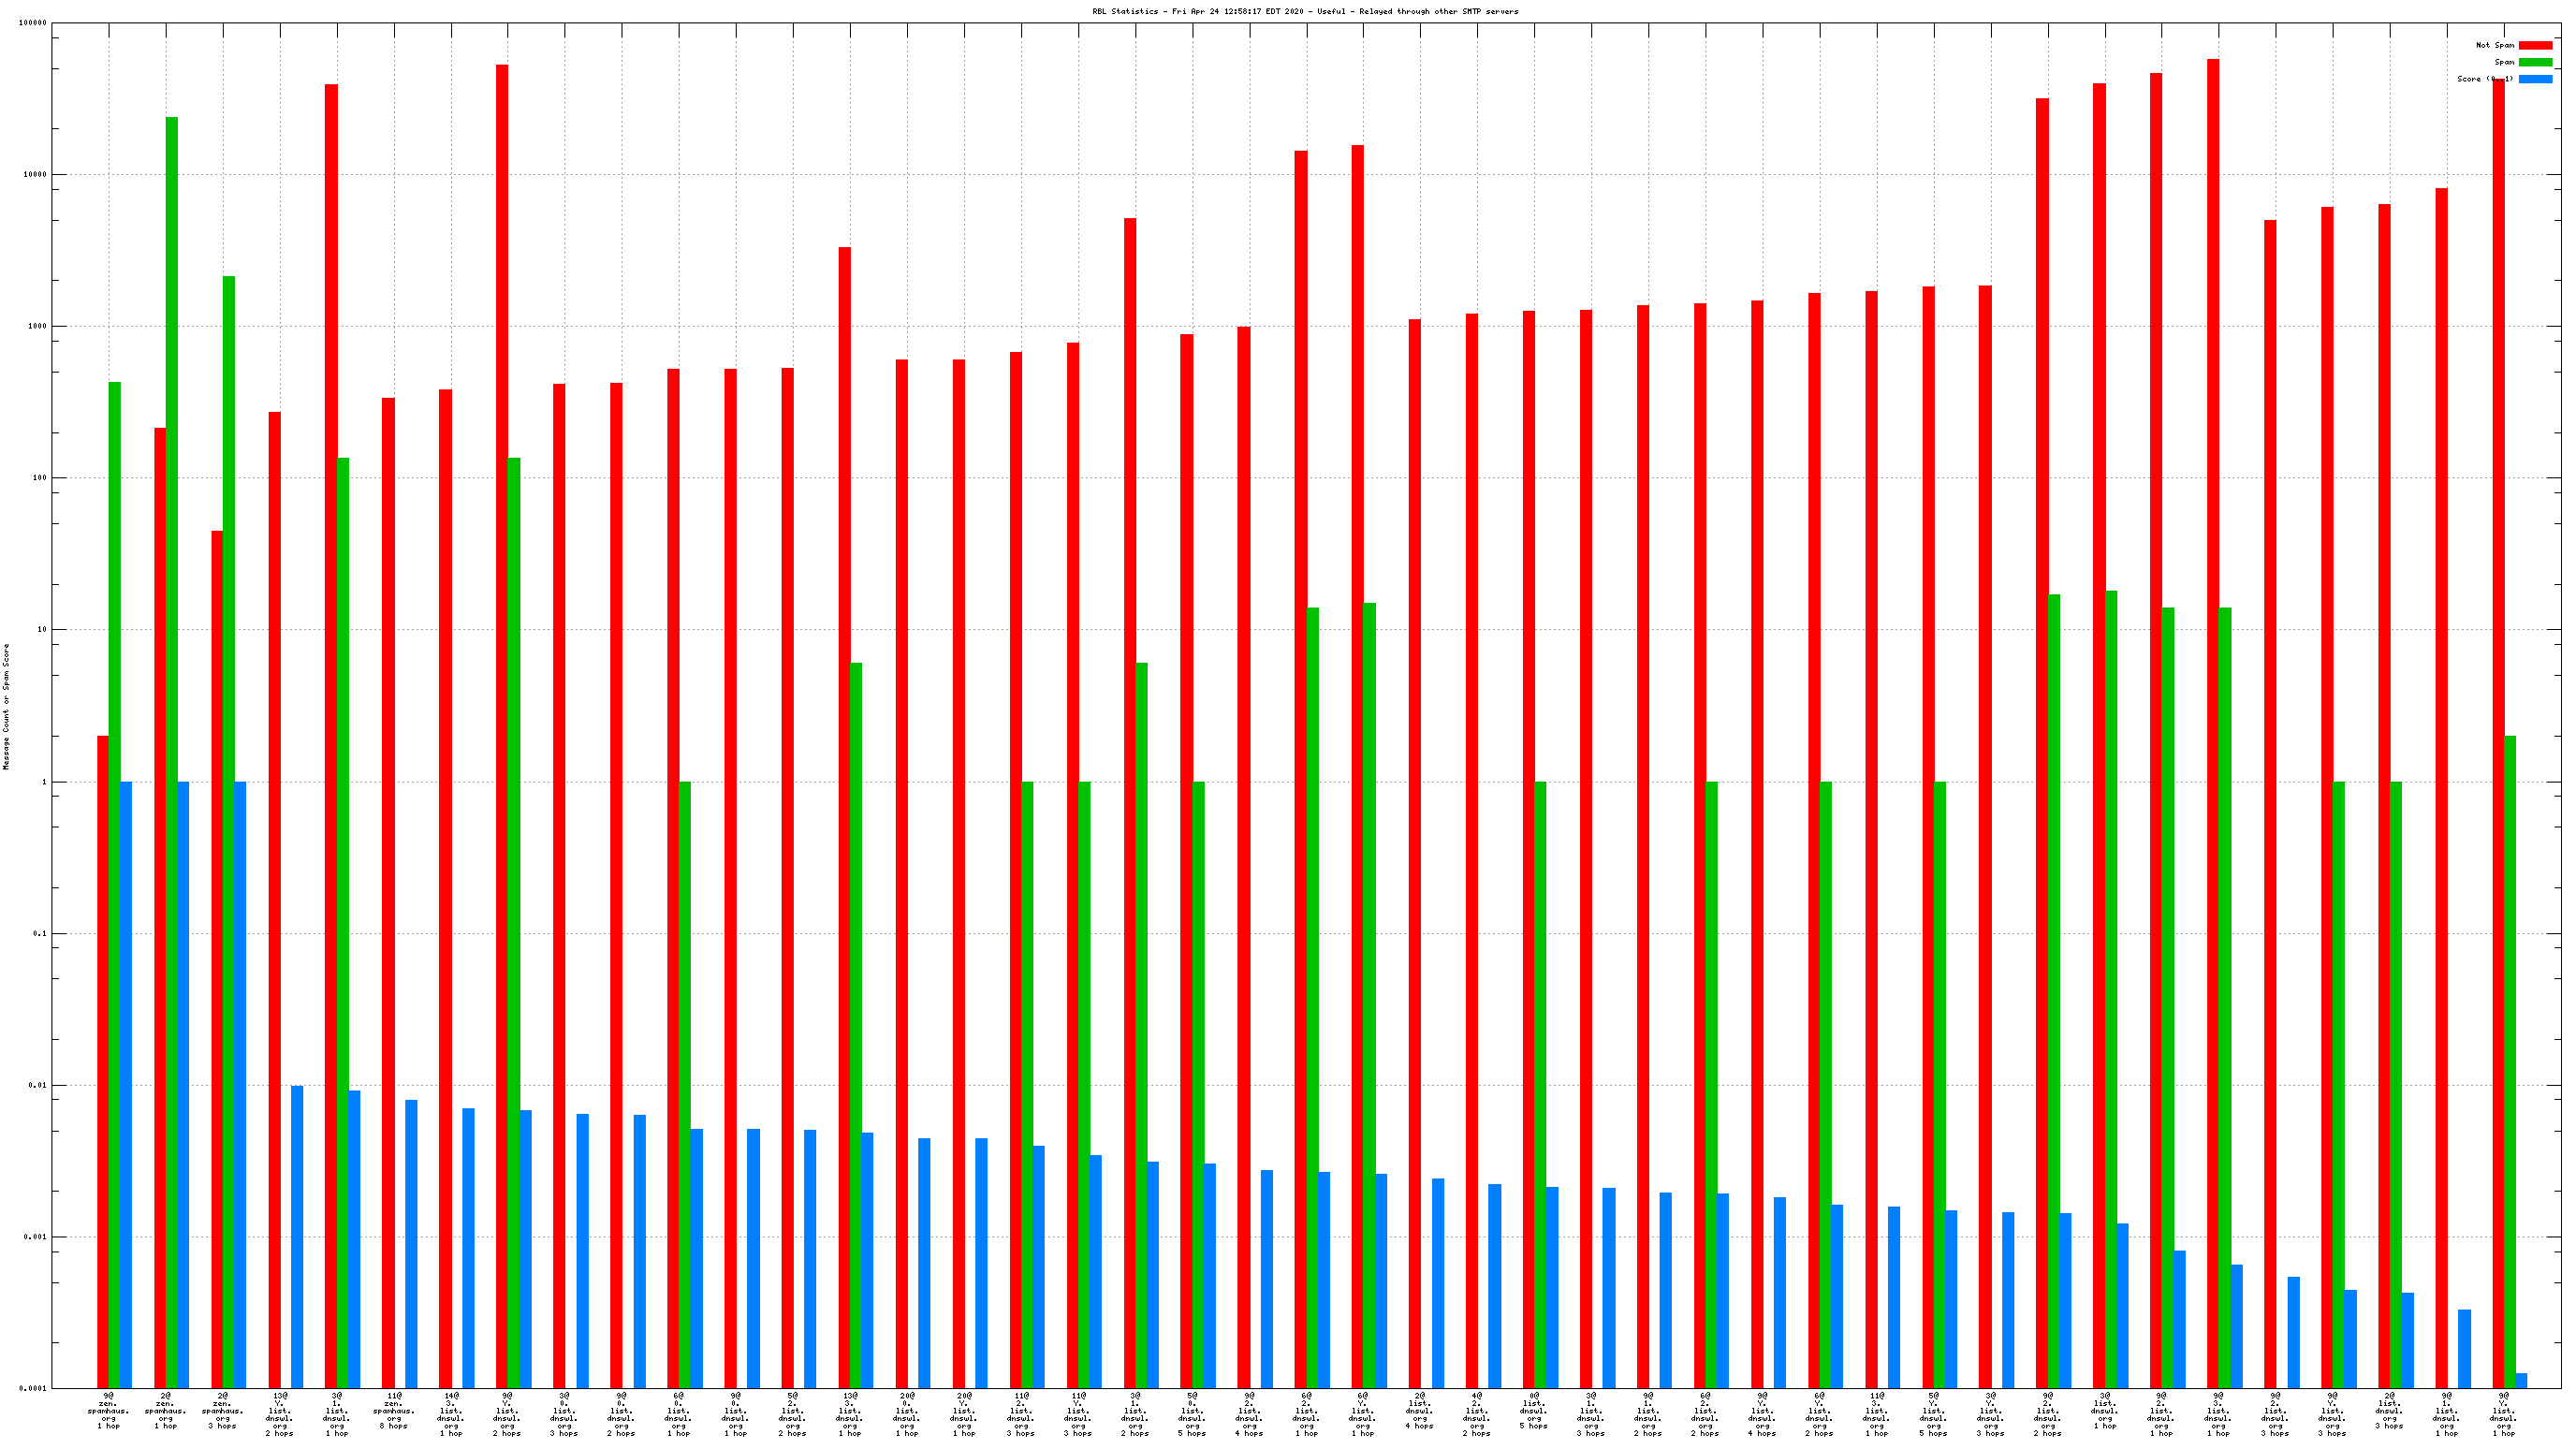Click the red Not Spam legend swatch
Viewport: 2576px width, 1449px height.
click(x=2534, y=45)
